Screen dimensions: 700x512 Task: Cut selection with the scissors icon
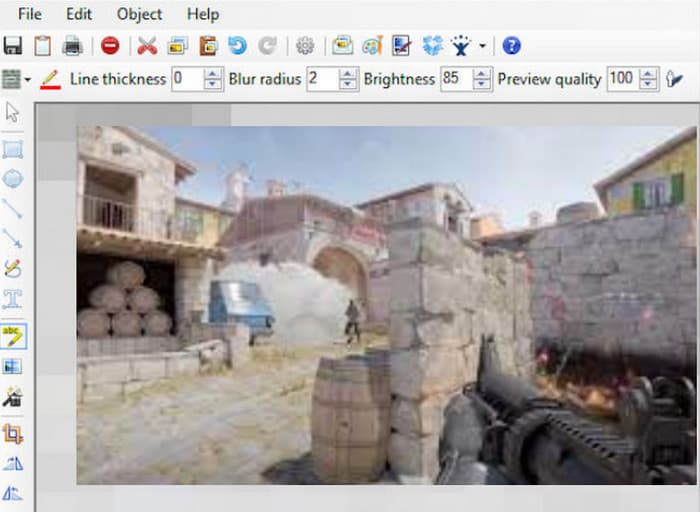[147, 46]
